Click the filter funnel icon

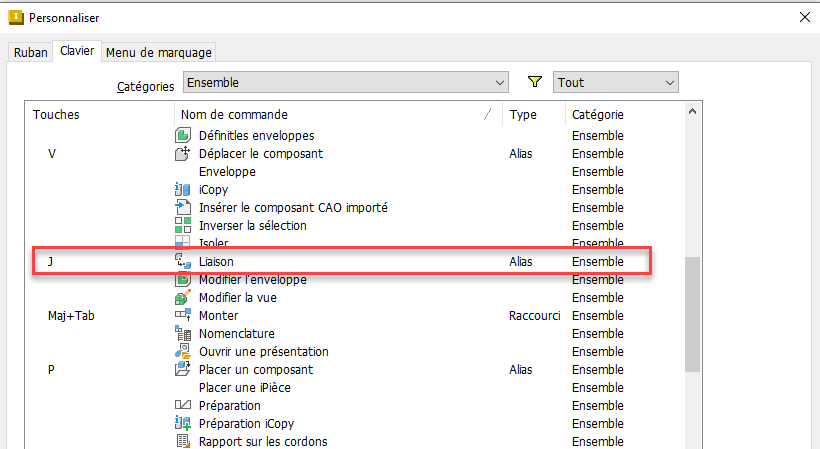coord(534,82)
